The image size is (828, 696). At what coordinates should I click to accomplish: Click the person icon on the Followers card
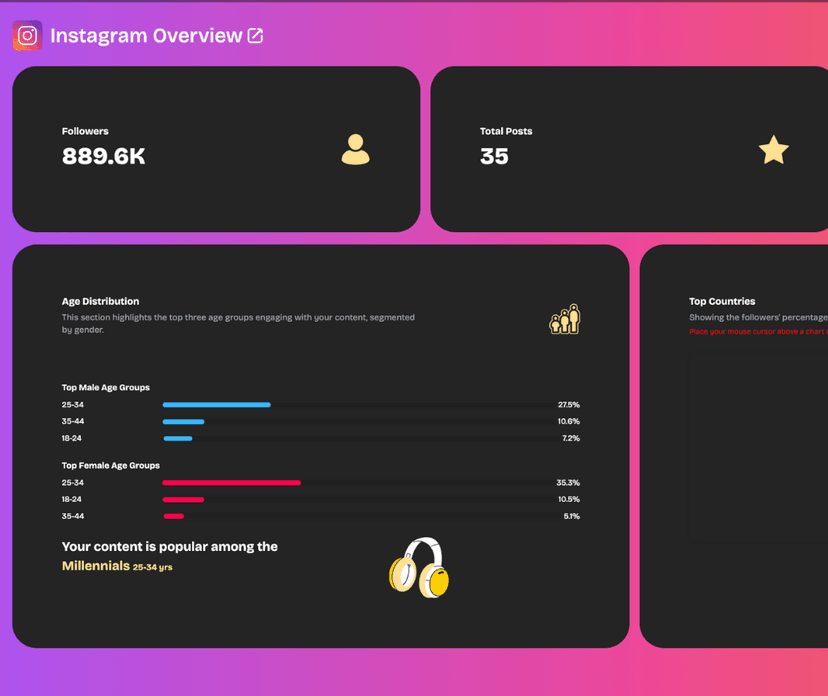[x=355, y=150]
